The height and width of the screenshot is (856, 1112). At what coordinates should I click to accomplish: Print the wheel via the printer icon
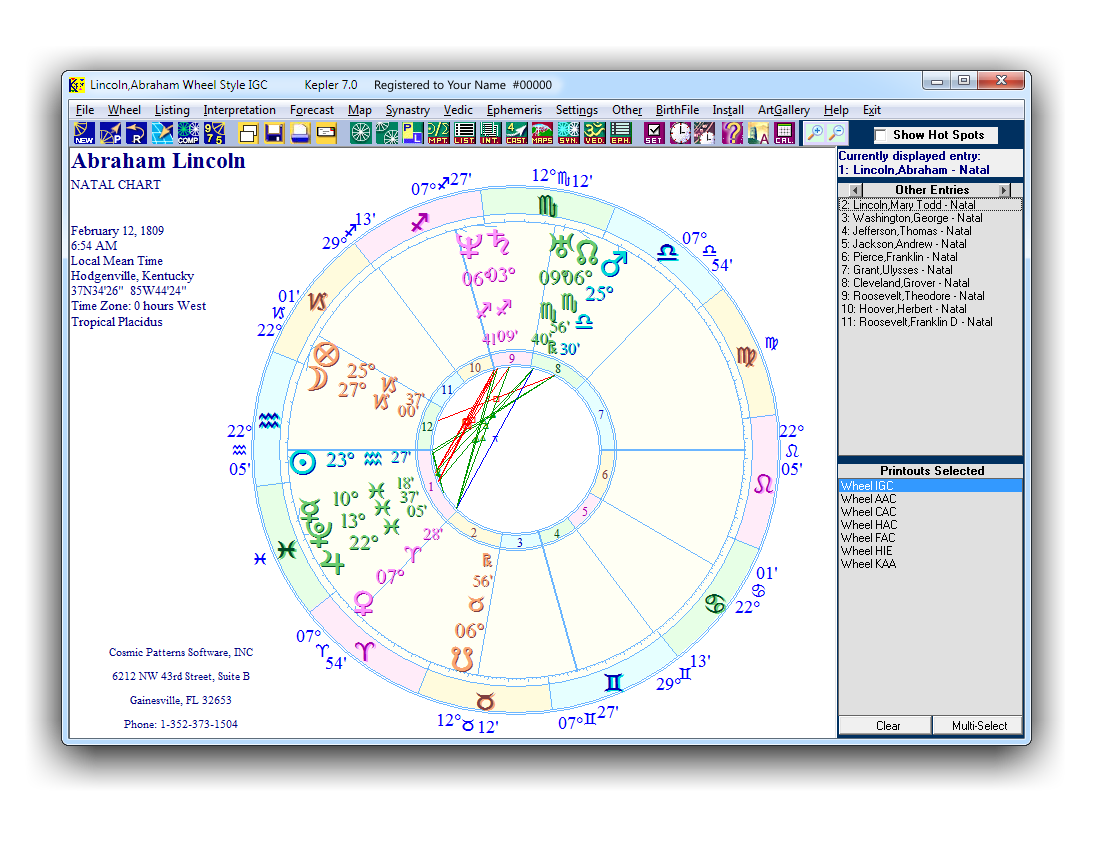[300, 132]
